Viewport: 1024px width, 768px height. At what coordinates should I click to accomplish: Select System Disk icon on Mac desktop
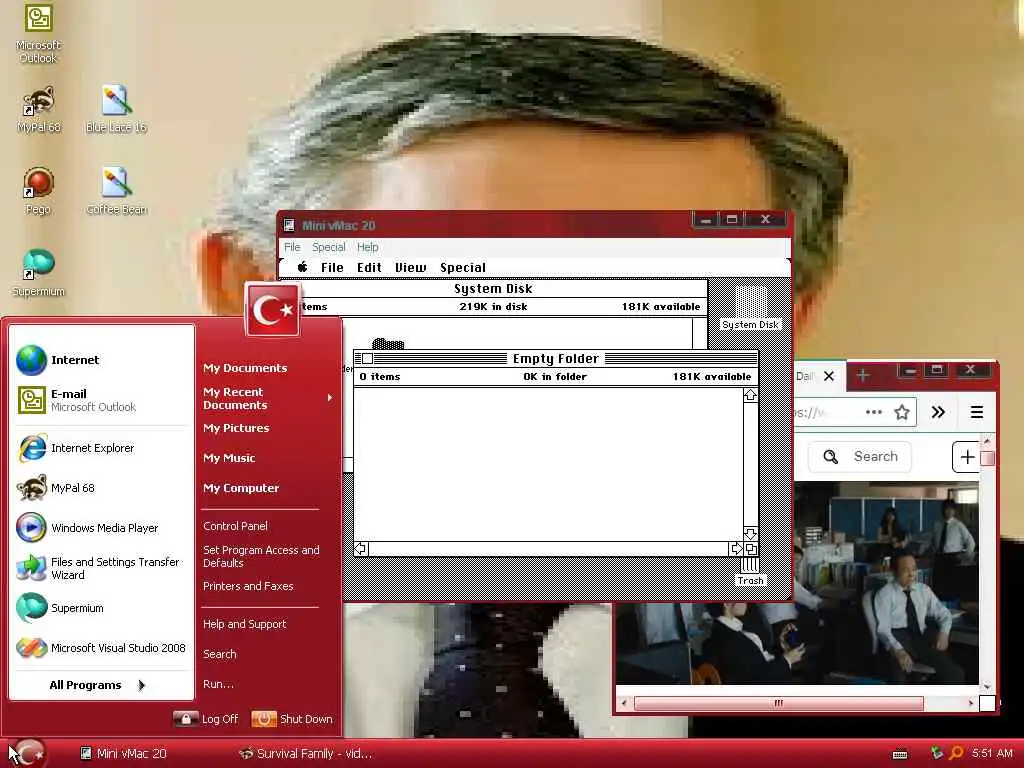click(x=750, y=307)
